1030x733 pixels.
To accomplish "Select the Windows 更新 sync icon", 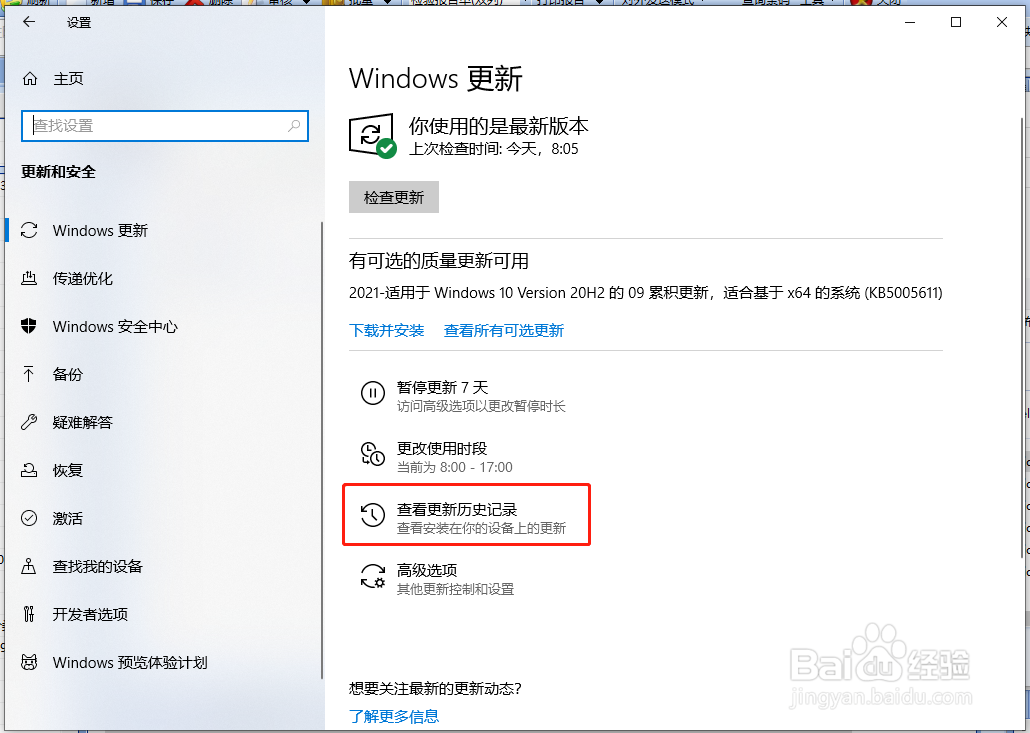I will tap(29, 231).
